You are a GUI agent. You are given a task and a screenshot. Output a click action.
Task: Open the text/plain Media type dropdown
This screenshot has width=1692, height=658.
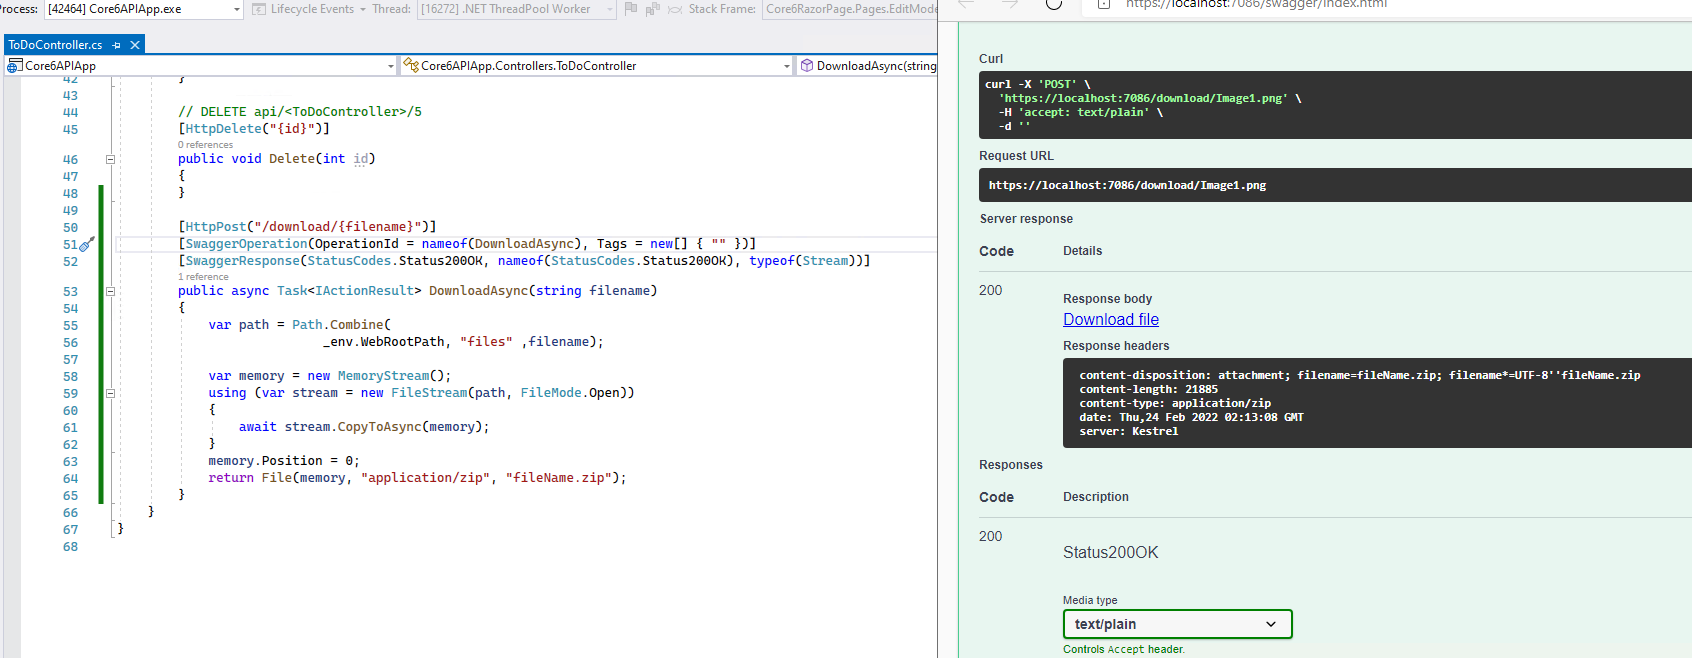point(1177,624)
